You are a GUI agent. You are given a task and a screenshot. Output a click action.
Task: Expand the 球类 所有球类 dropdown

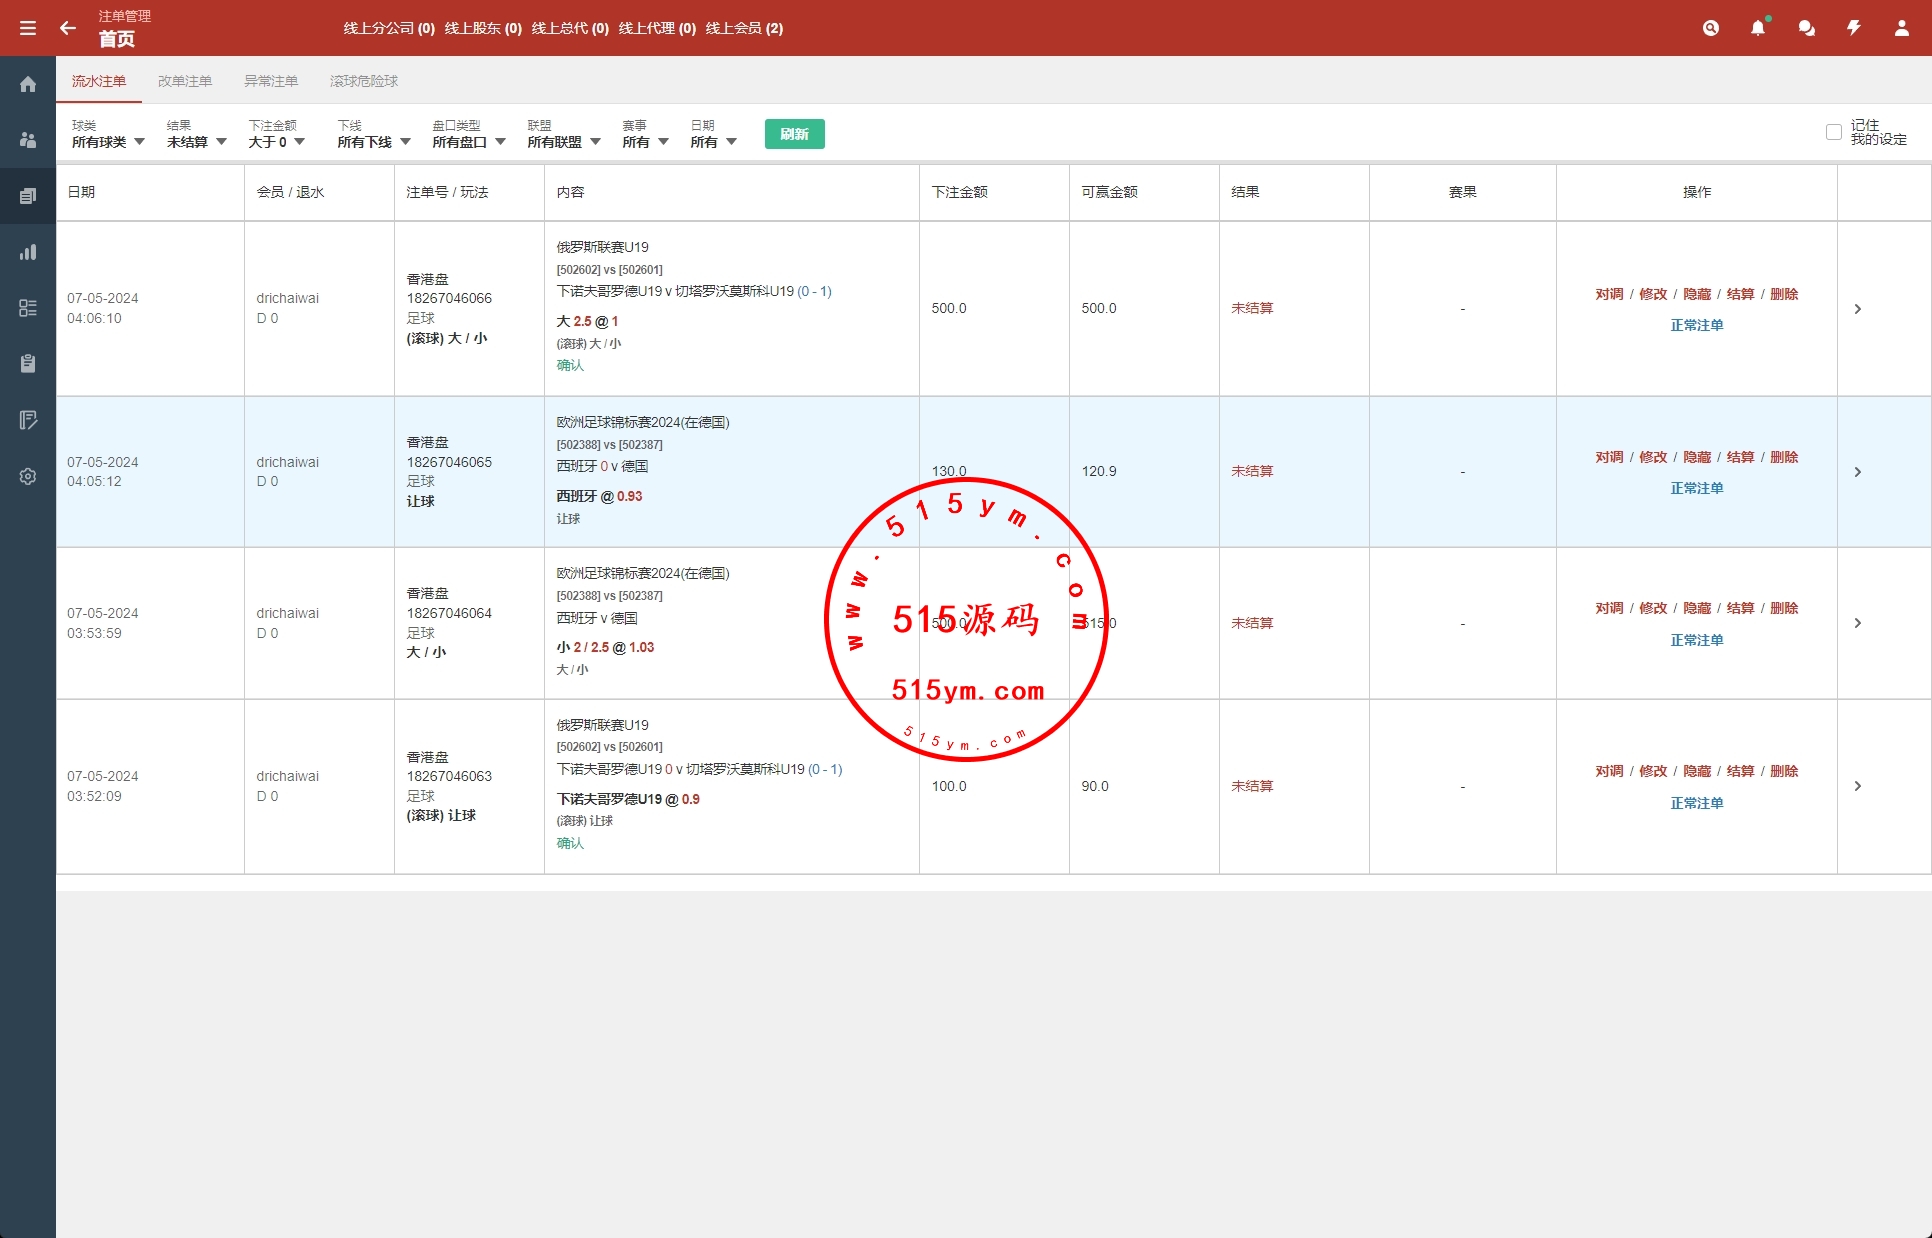(108, 142)
